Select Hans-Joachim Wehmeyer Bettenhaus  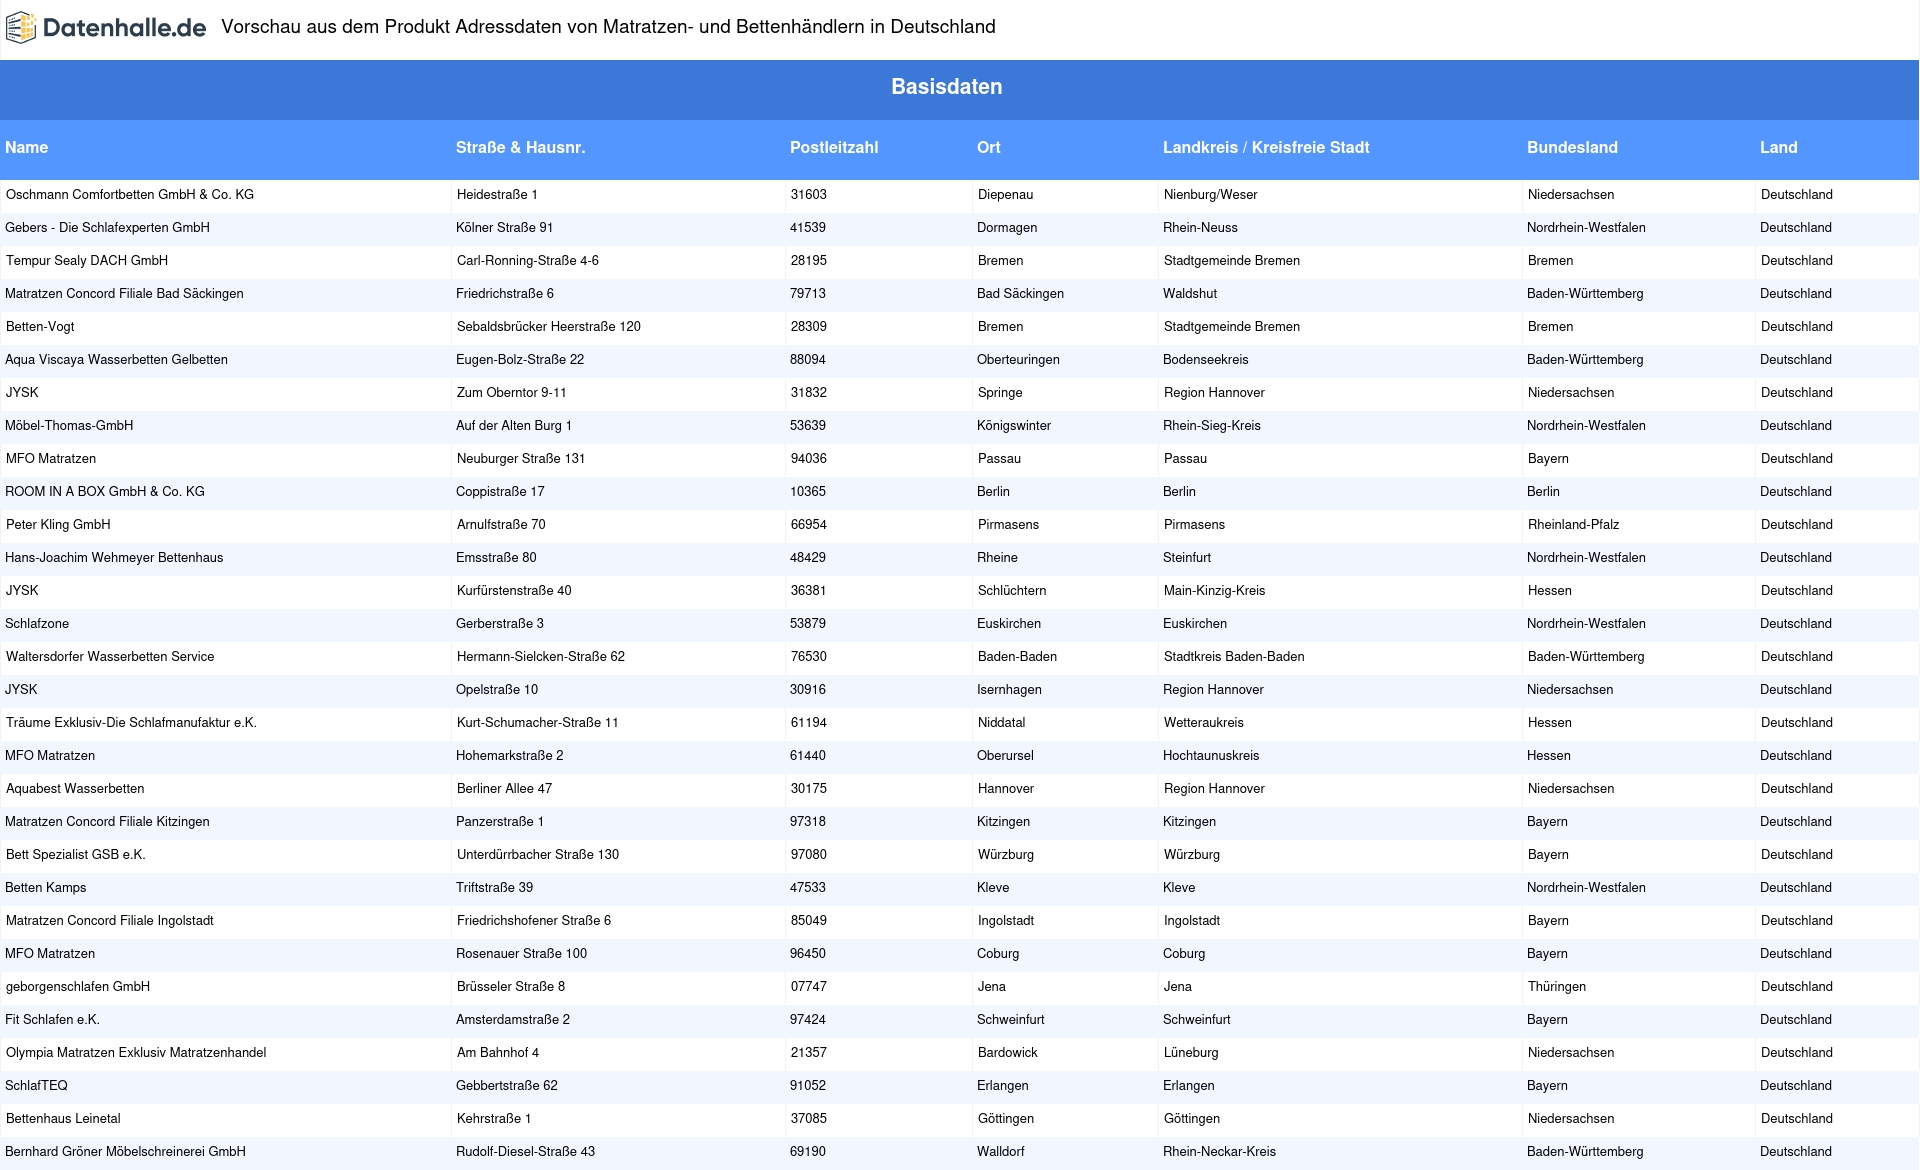(x=115, y=558)
